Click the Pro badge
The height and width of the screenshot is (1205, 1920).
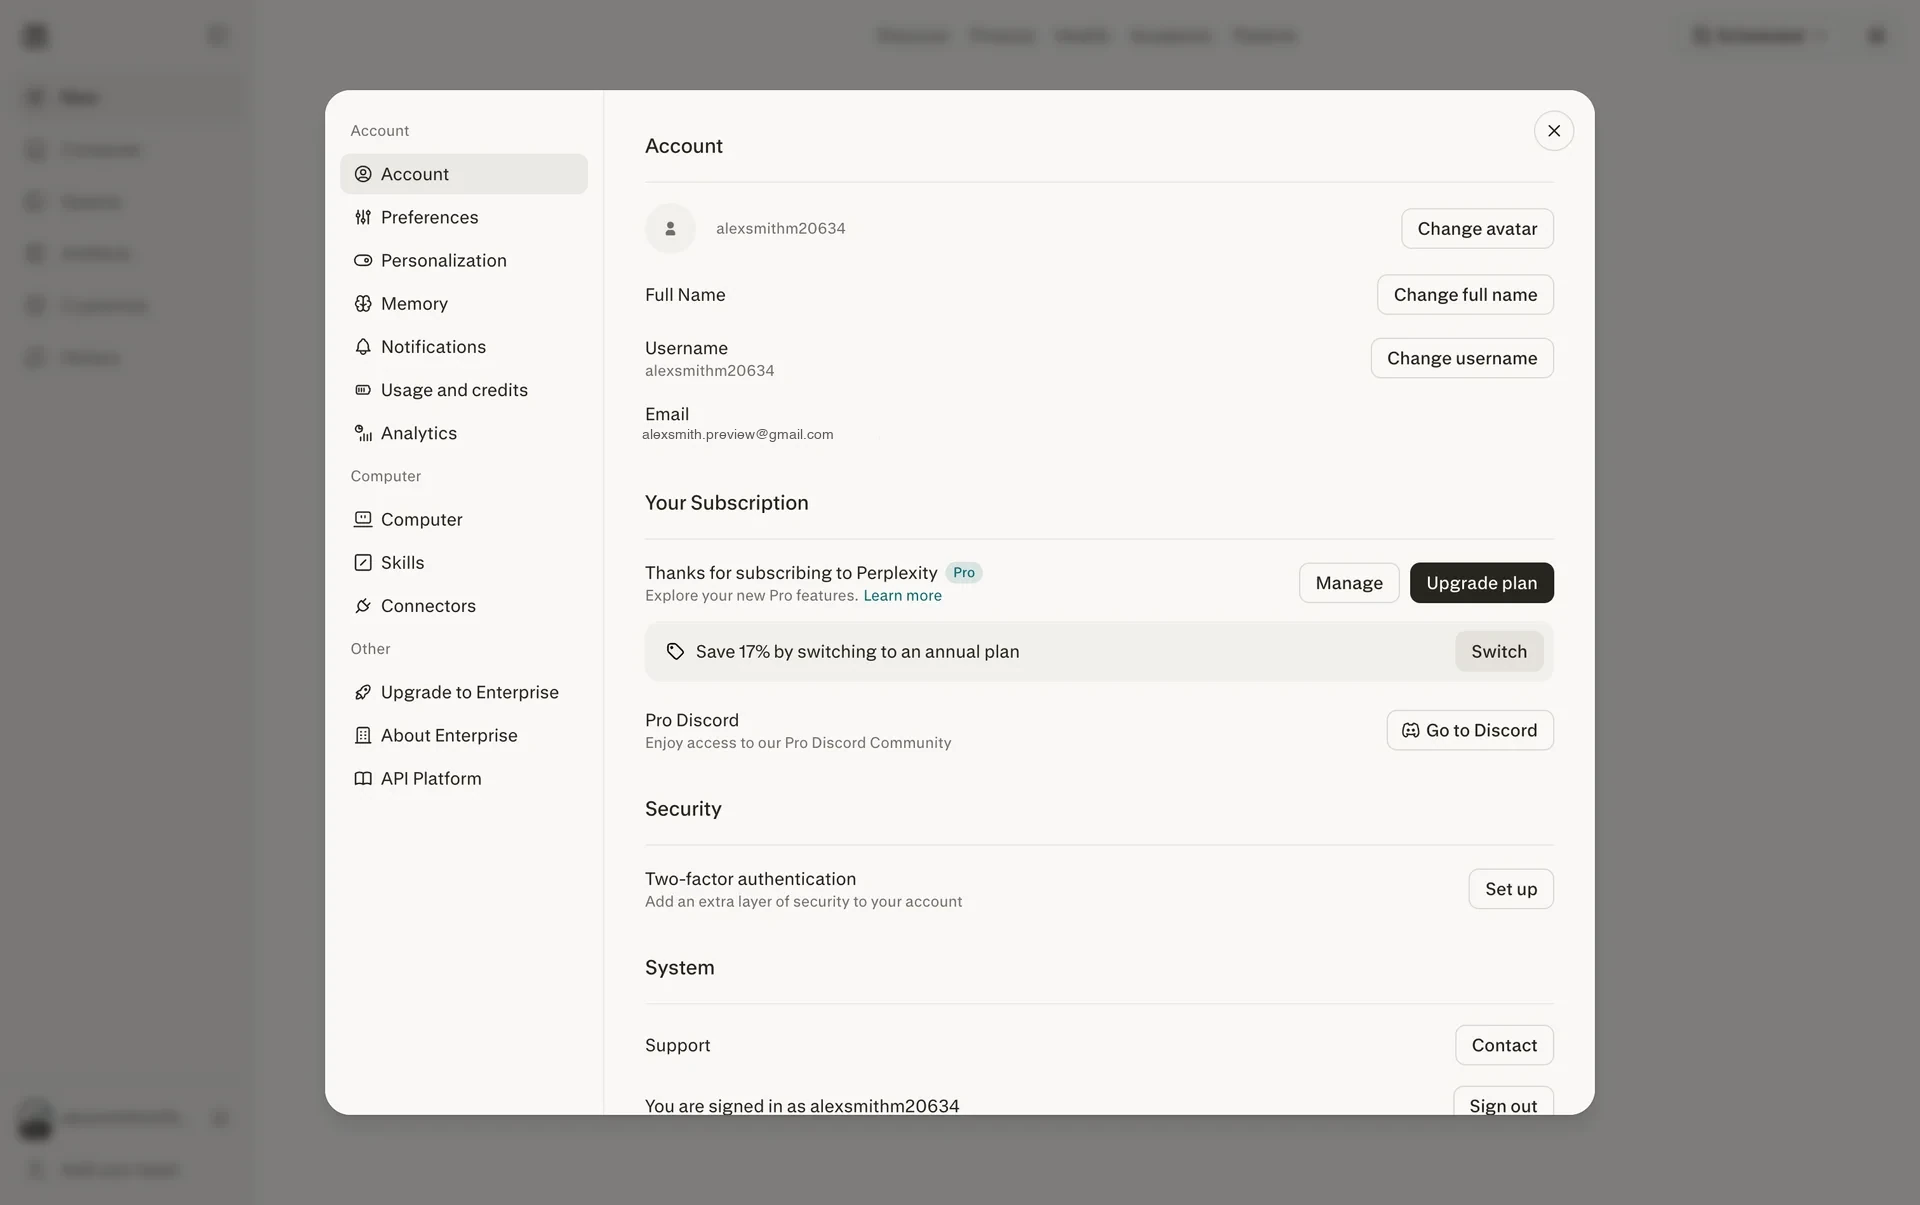(963, 573)
